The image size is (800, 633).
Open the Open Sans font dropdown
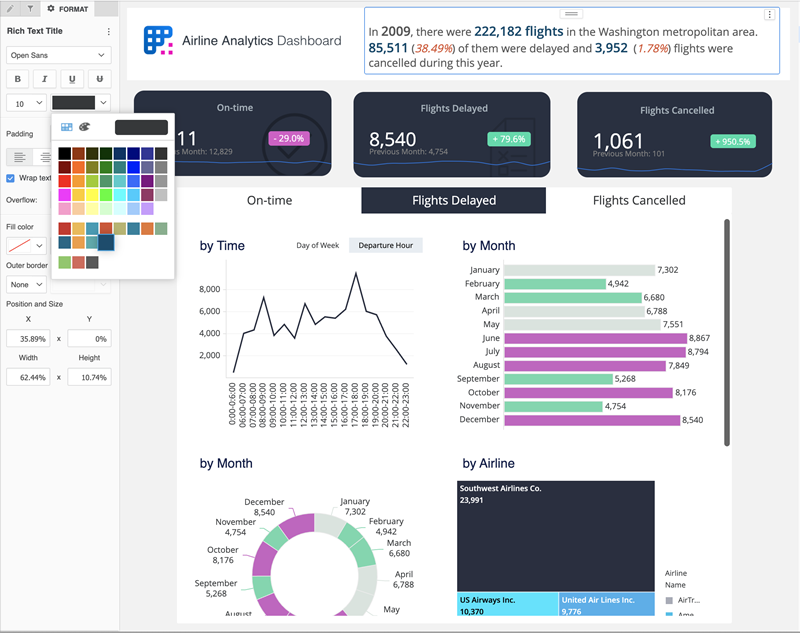click(x=59, y=54)
